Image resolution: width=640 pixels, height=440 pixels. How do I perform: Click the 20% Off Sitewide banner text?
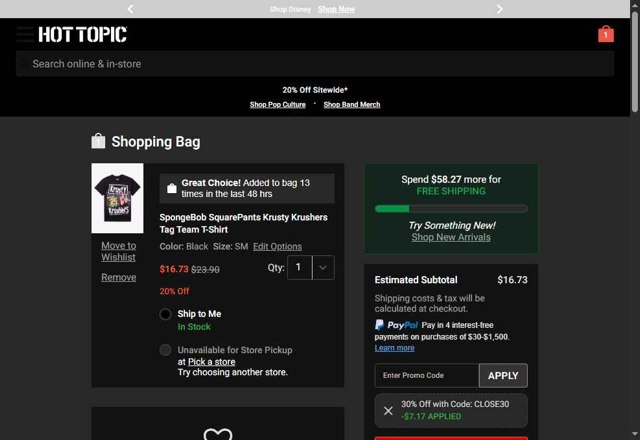point(315,90)
